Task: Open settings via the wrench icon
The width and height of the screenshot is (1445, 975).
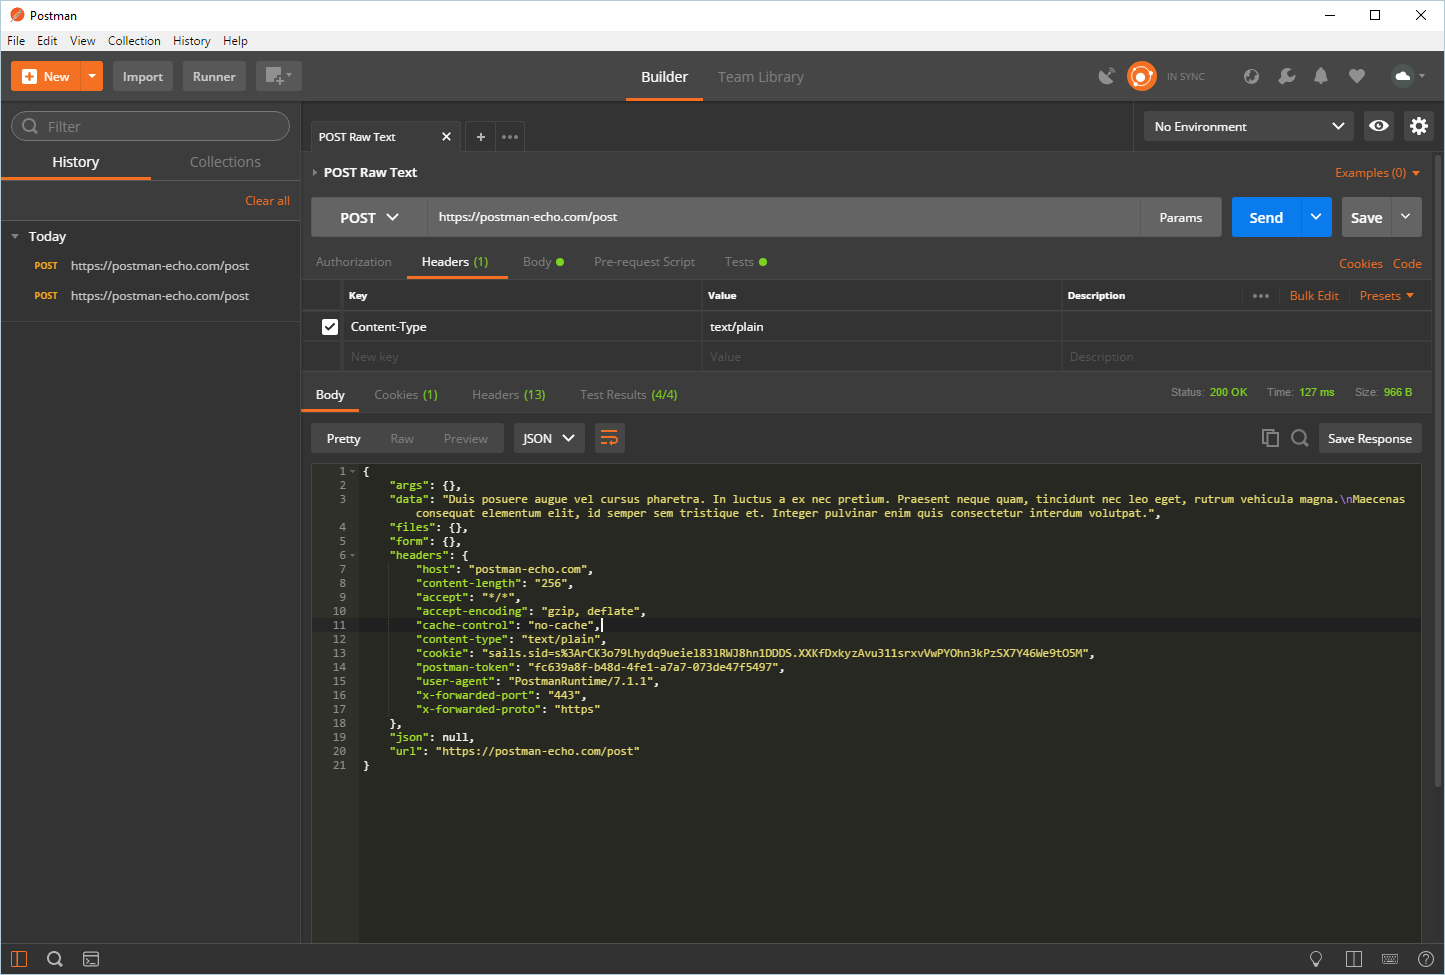Action: point(1287,76)
